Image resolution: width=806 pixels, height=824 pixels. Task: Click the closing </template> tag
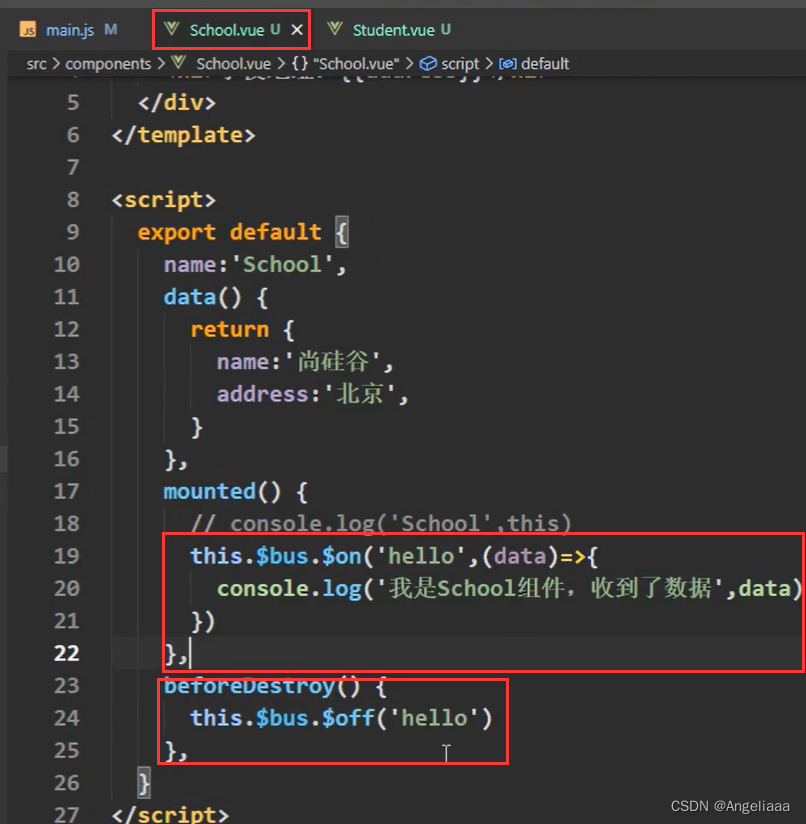coord(183,135)
